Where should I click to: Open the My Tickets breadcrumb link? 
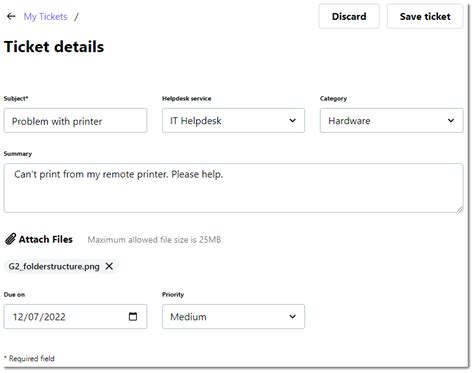tap(45, 17)
